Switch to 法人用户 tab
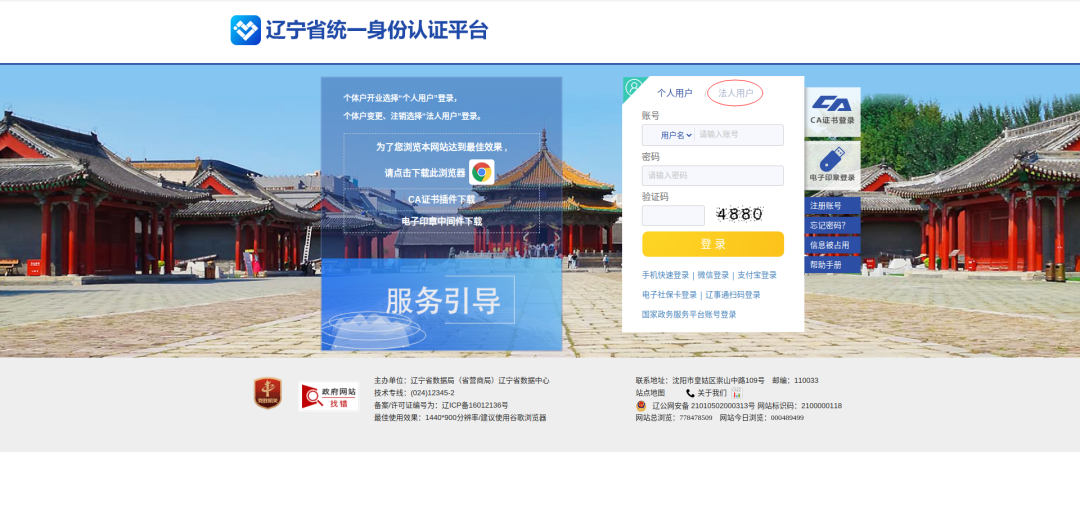The width and height of the screenshot is (1080, 513). [735, 93]
